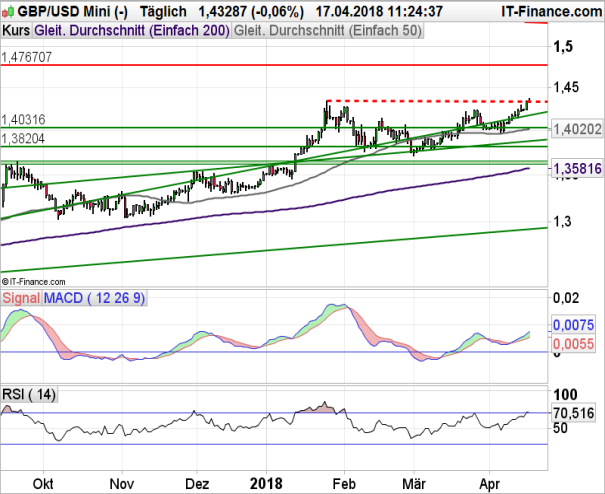Screen dimensions: 605x494
Task: Click the 0,0075 MACD value tag
Action: [573, 325]
